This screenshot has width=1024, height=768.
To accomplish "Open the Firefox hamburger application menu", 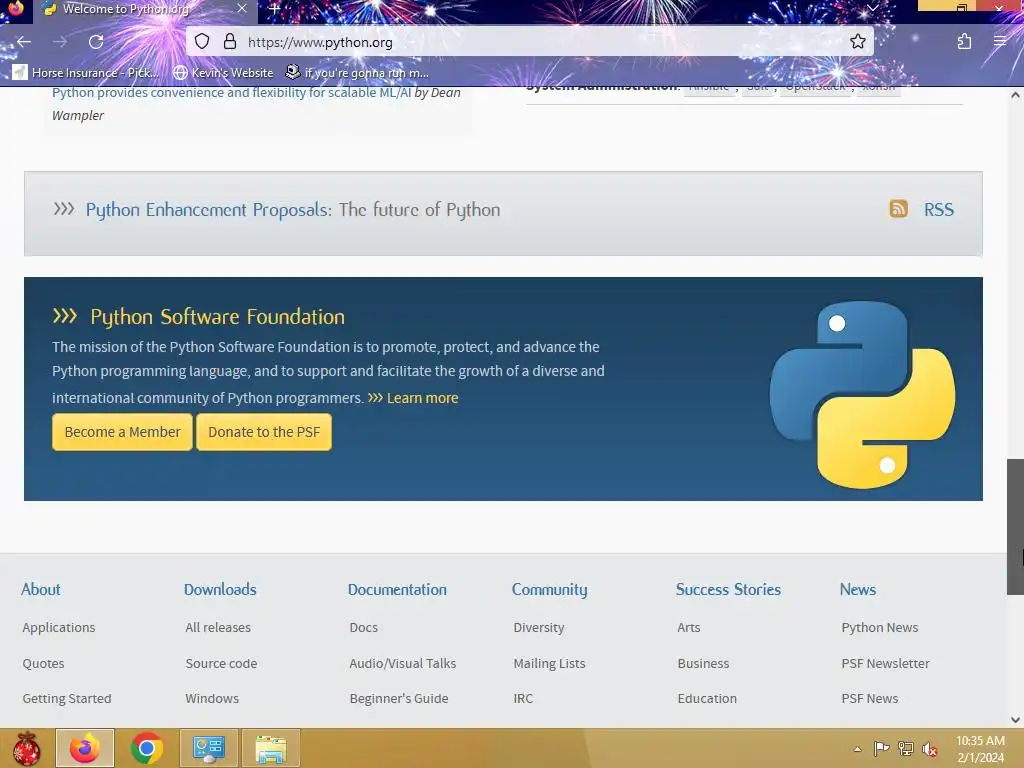I will 999,42.
